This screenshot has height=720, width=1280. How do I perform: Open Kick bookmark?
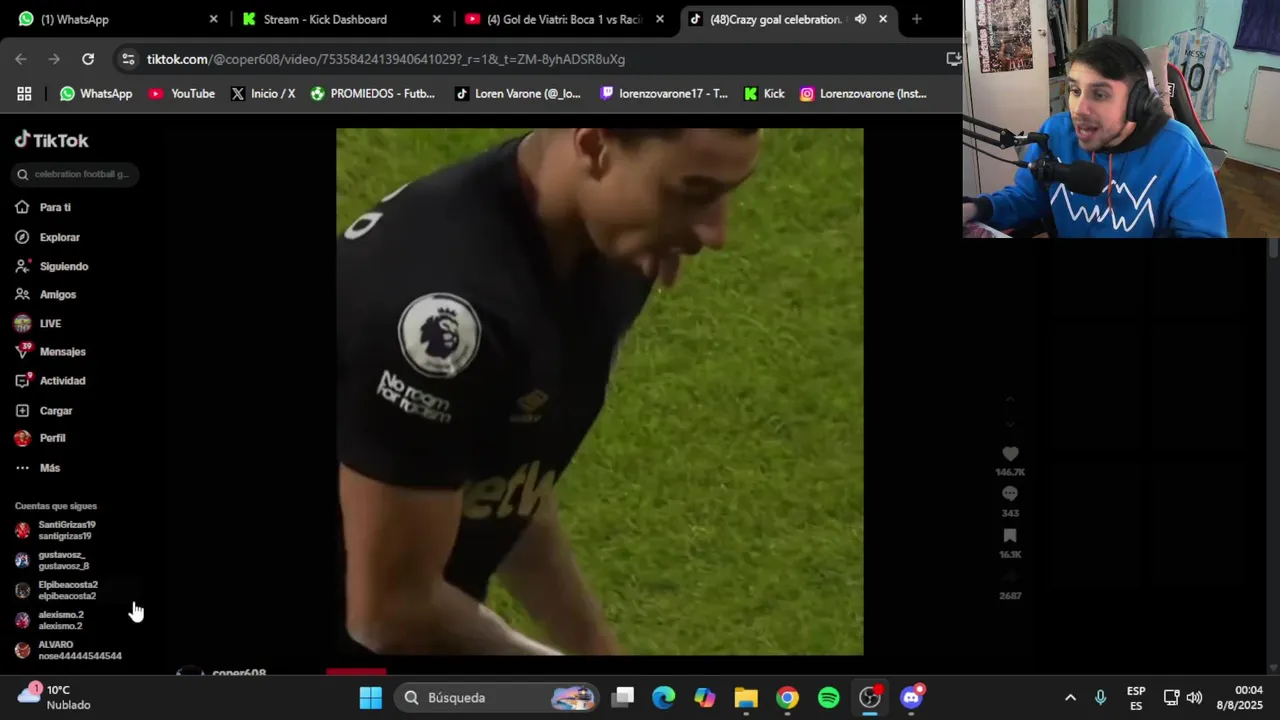(x=765, y=93)
